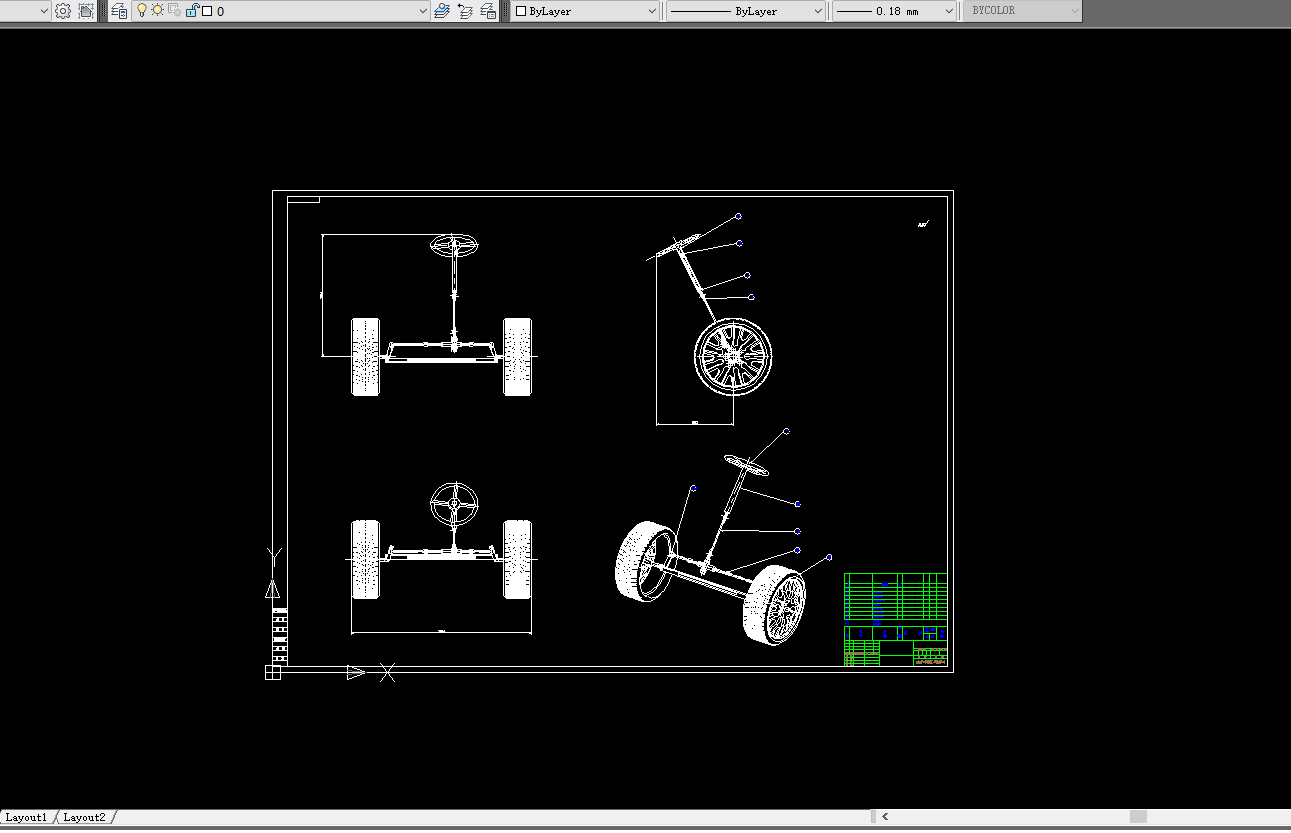Viewport: 1291px width, 833px height.
Task: Open the BYCOLOR plot style dropdown
Action: (1022, 11)
